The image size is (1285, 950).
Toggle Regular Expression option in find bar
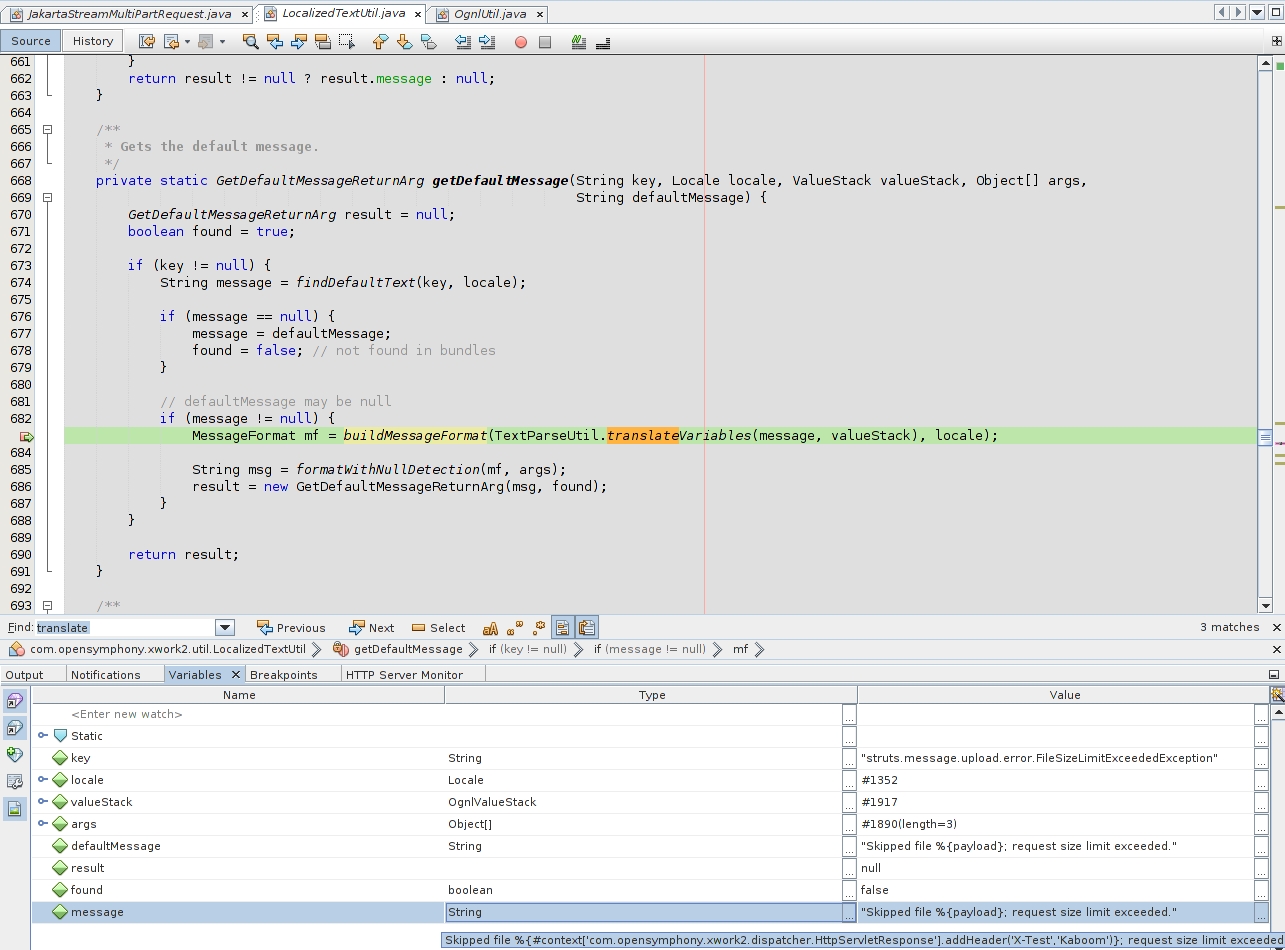[x=539, y=628]
